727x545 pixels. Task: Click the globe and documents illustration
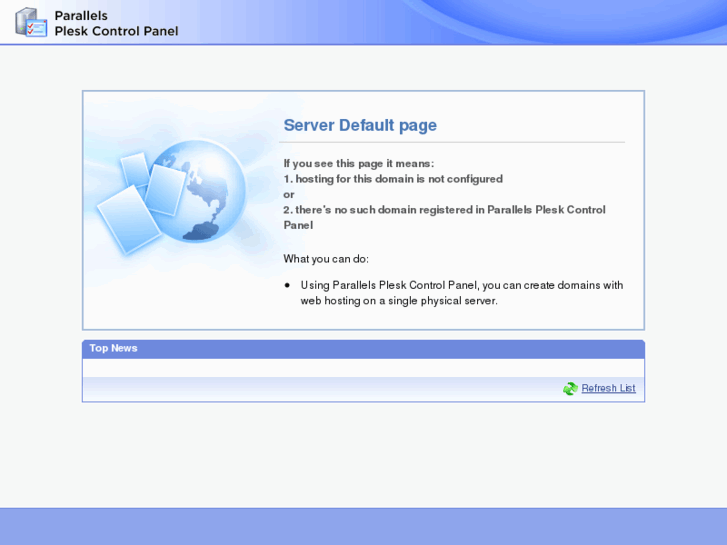(172, 197)
